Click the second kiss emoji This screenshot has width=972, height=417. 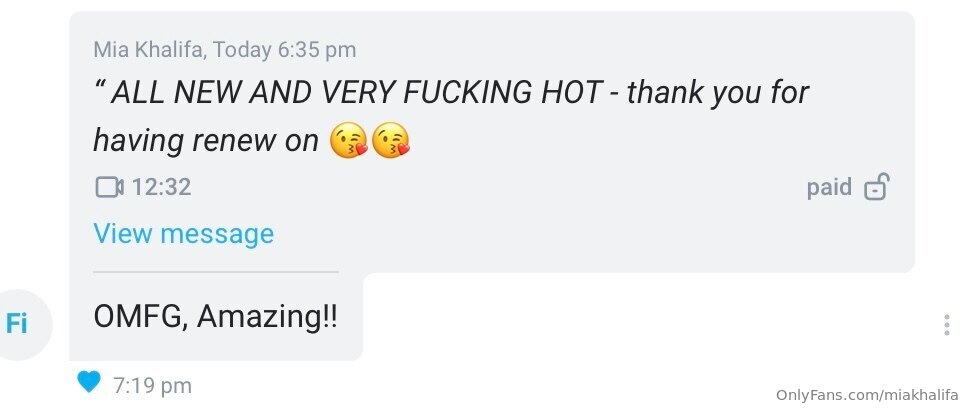coord(391,141)
